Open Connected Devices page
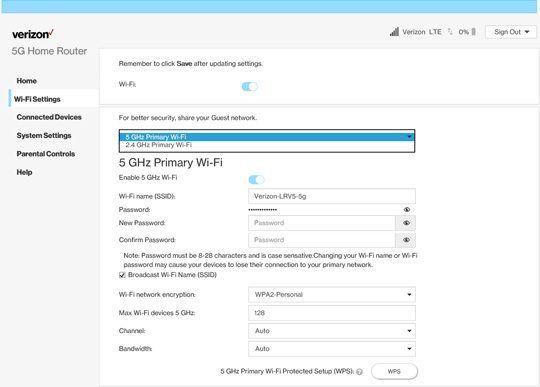 [49, 117]
